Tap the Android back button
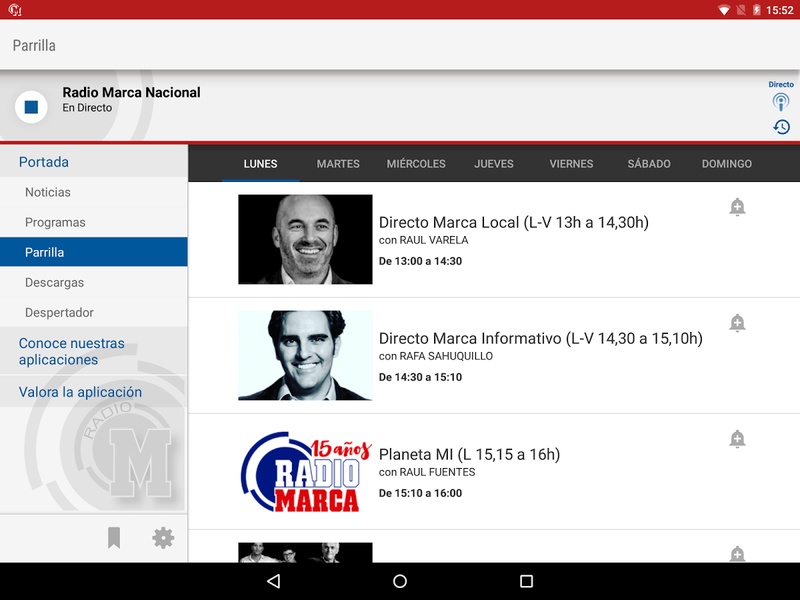 [273, 581]
